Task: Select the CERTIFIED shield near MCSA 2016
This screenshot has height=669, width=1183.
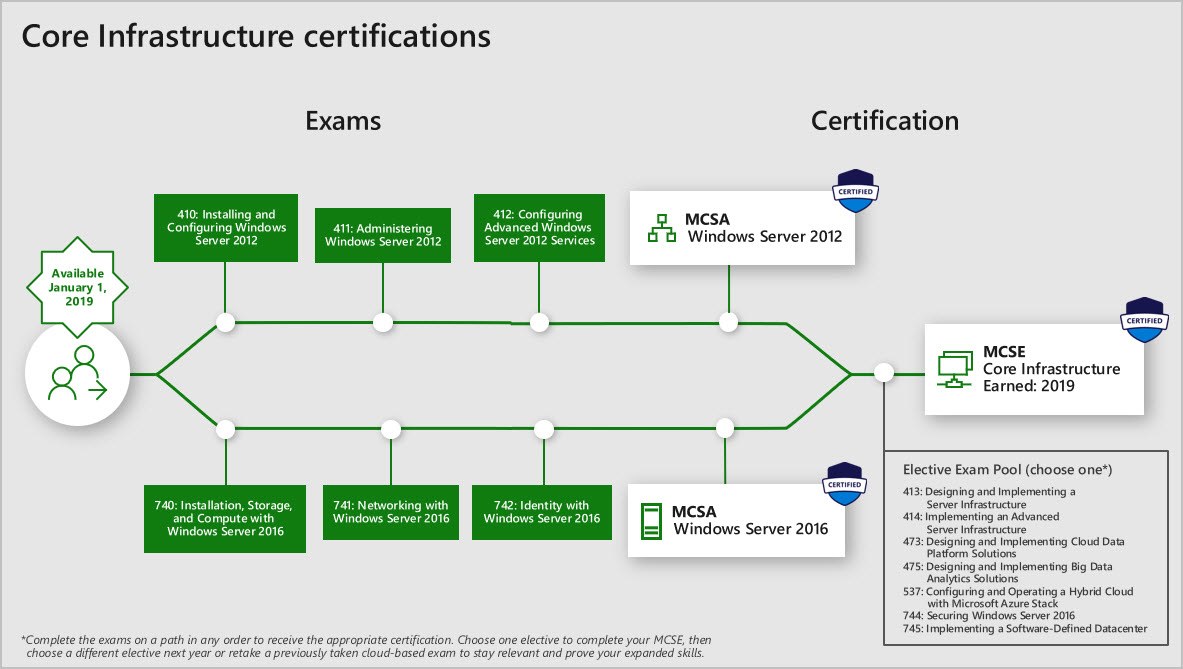Action: (844, 485)
